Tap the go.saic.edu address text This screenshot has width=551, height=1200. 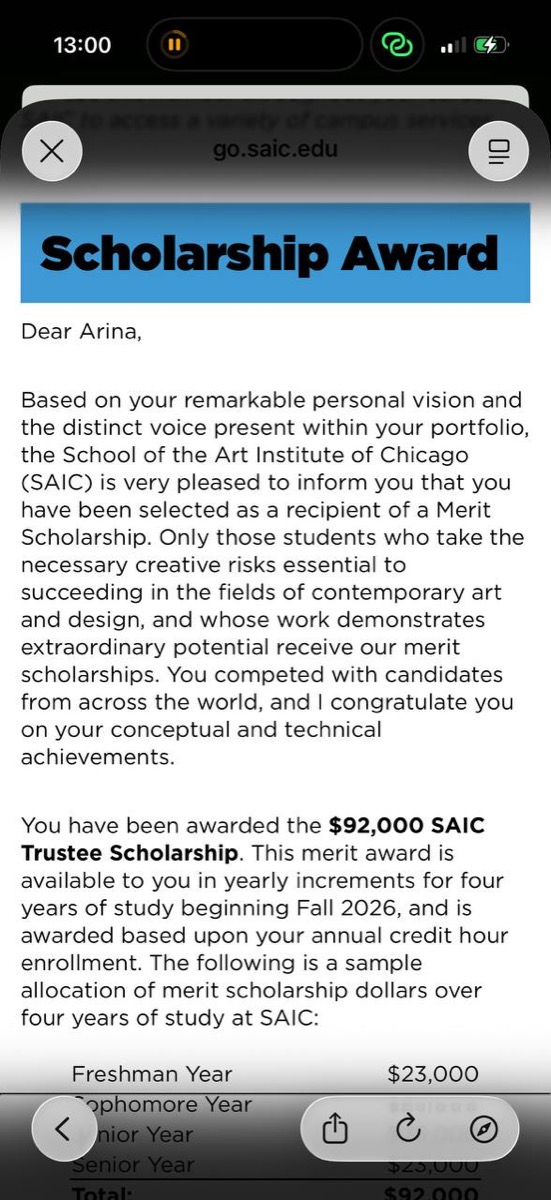(275, 150)
